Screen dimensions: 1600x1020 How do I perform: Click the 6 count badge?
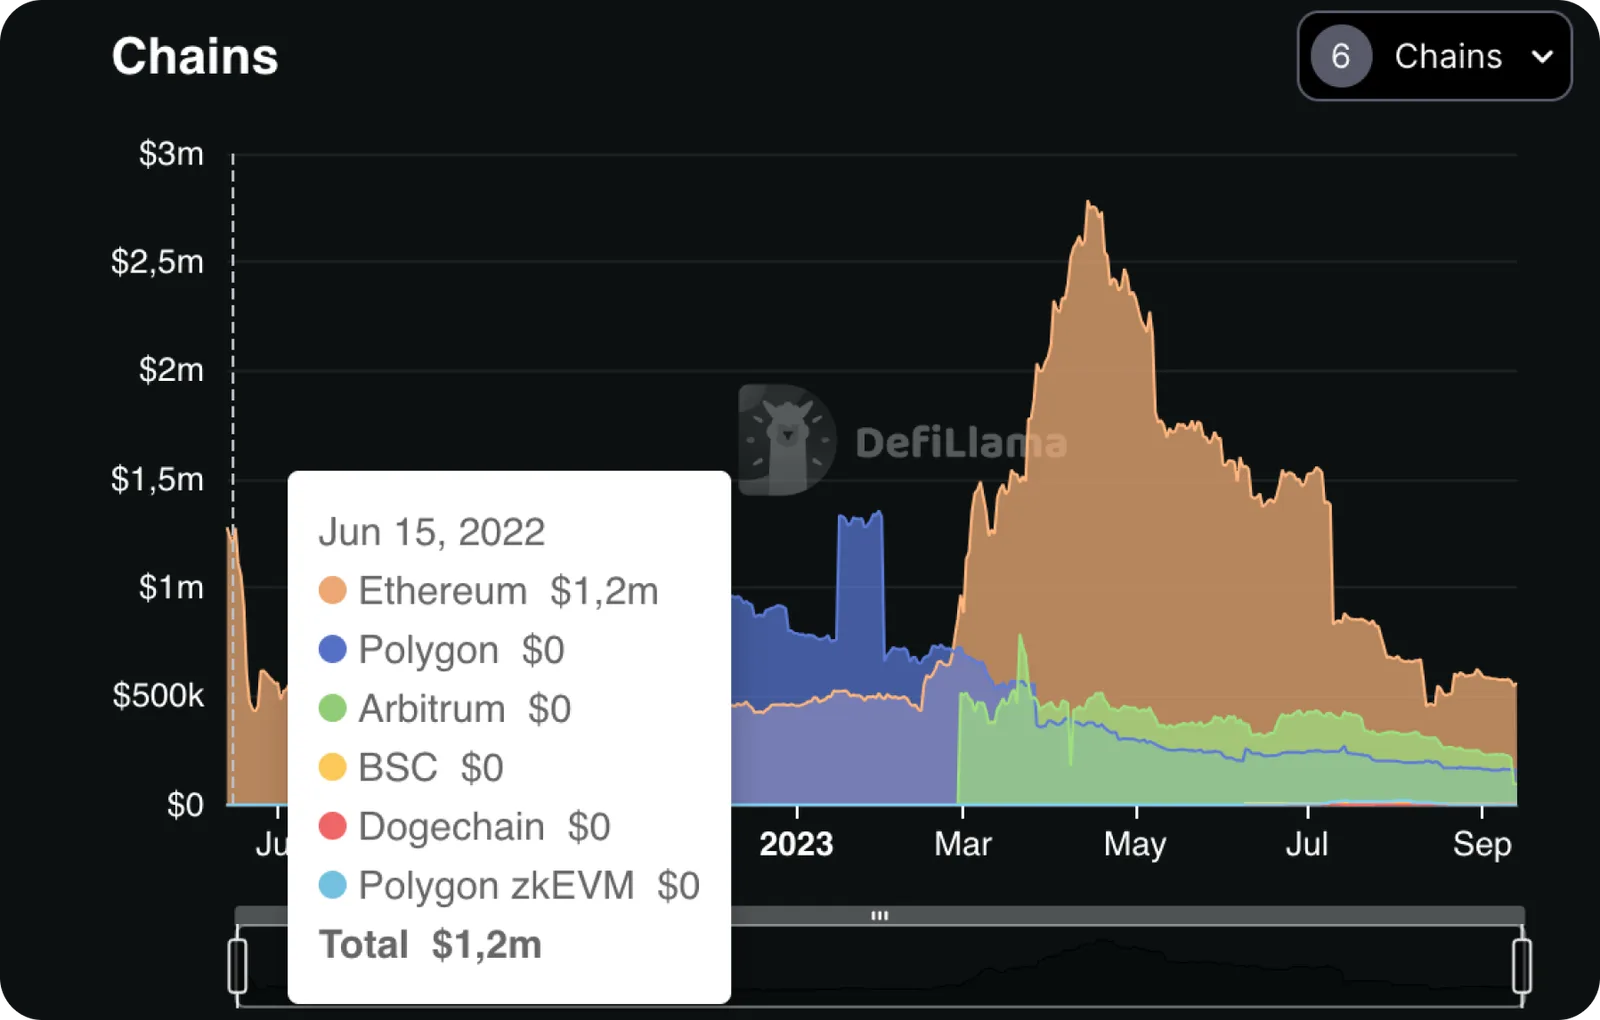tap(1341, 56)
